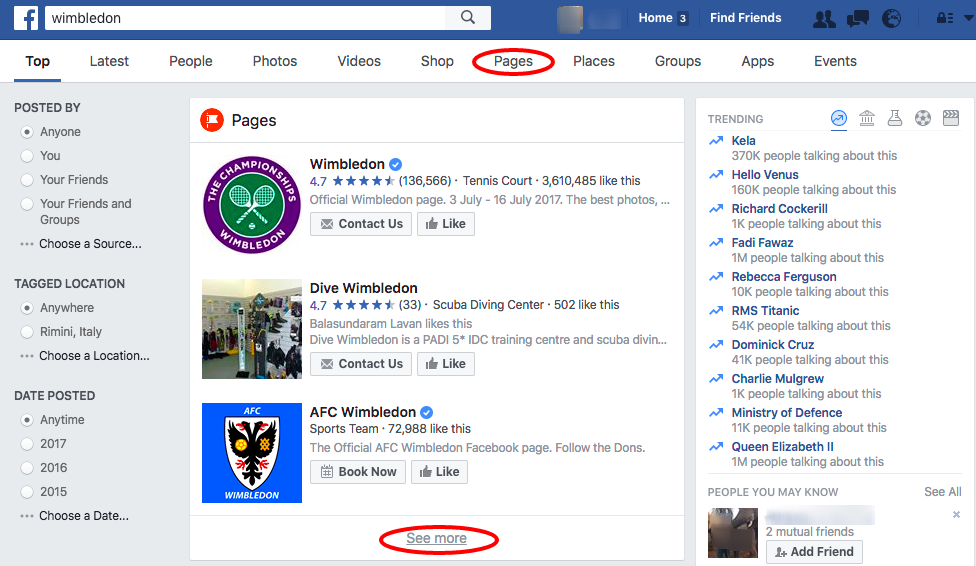Switch to the Pages tab
The image size is (976, 566).
coord(513,61)
